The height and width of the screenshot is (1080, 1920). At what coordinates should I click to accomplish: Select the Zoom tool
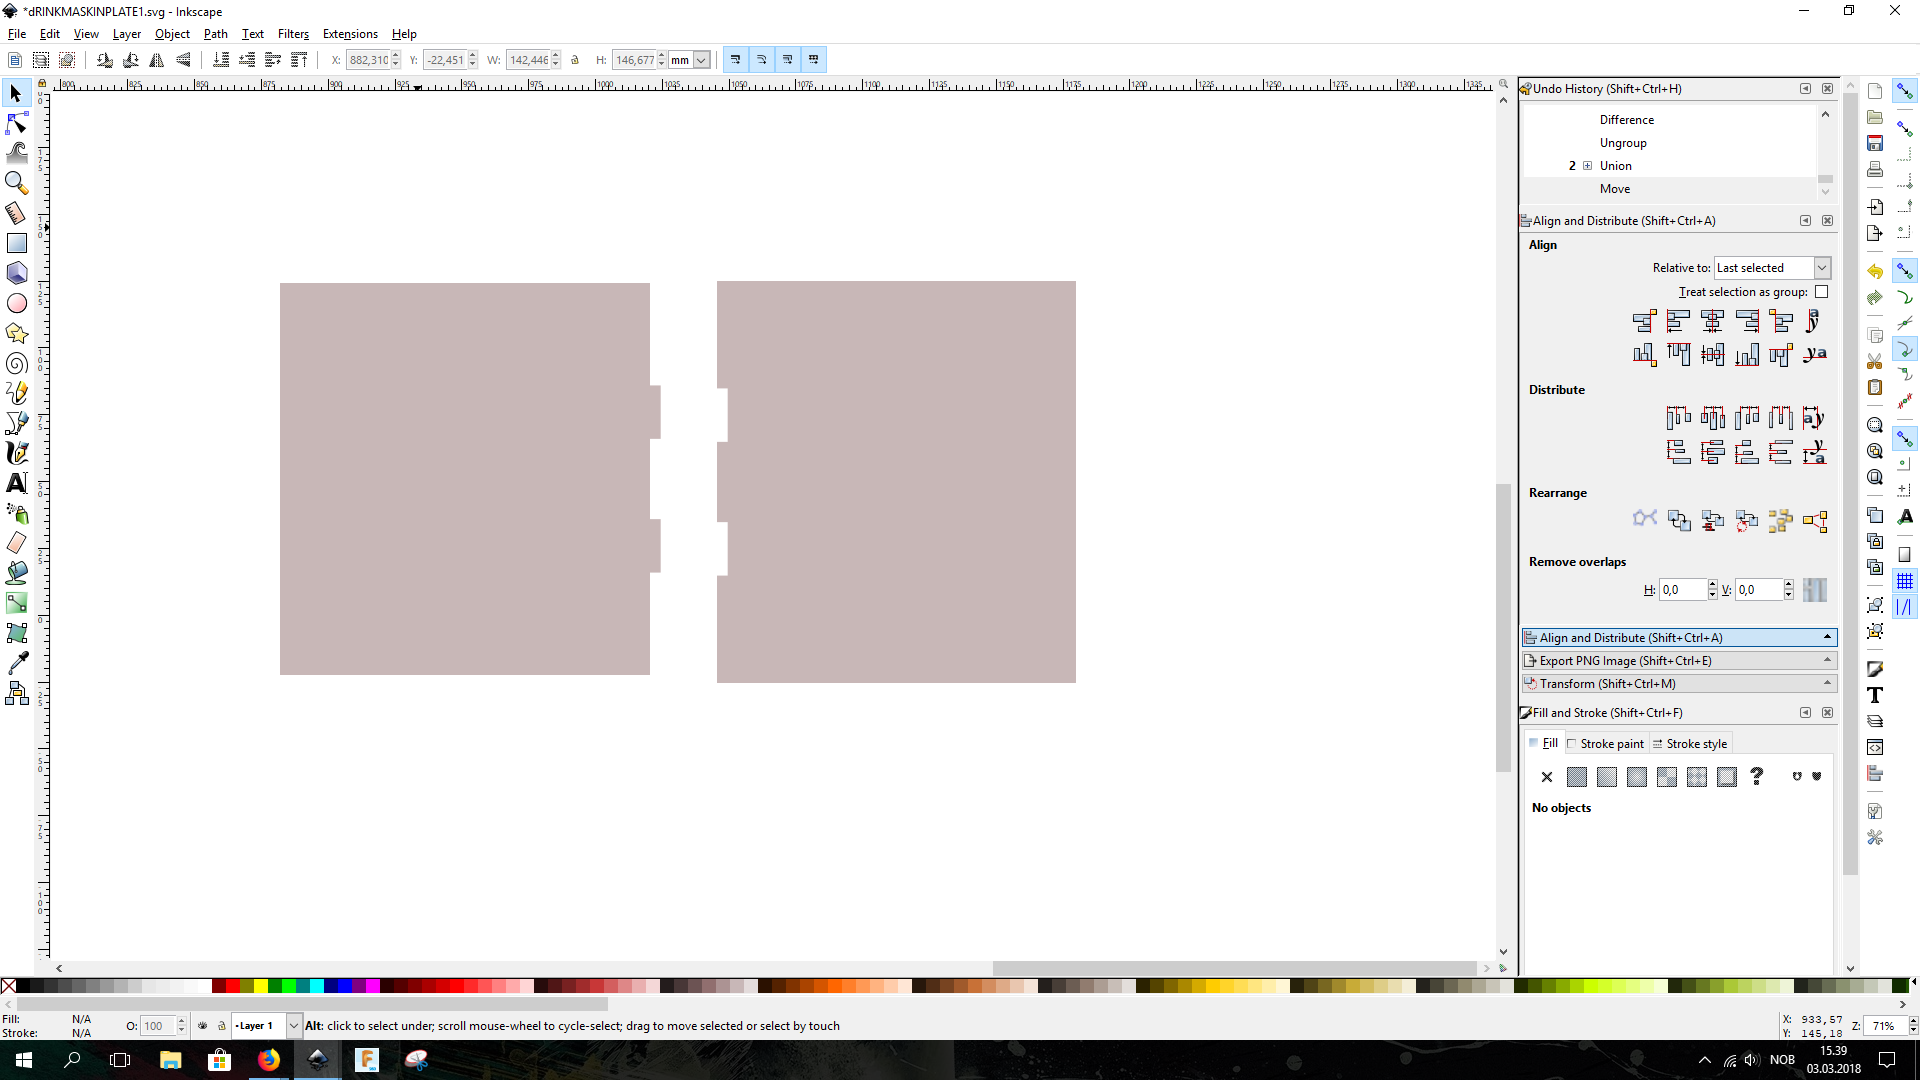point(18,182)
